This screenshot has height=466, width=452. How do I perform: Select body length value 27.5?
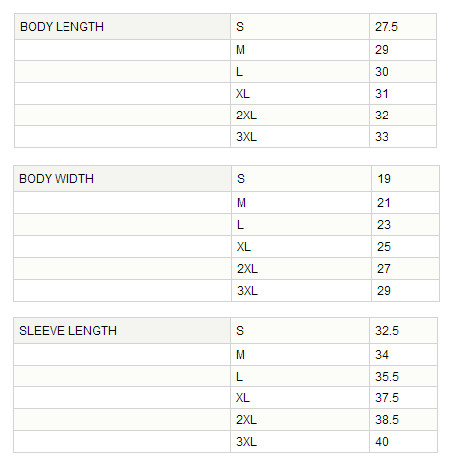[386, 27]
